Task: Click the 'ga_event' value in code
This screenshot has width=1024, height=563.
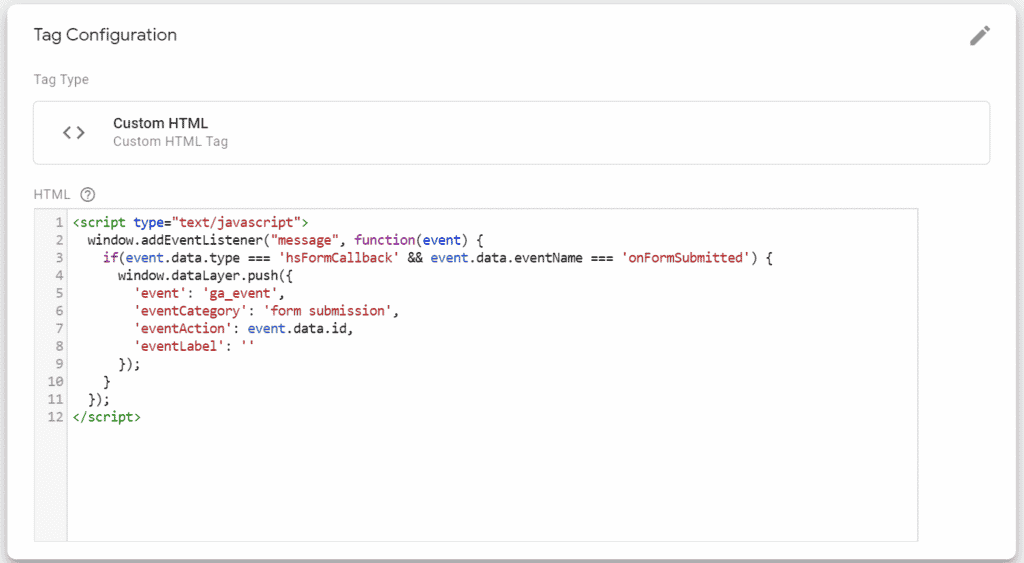Action: 240,293
